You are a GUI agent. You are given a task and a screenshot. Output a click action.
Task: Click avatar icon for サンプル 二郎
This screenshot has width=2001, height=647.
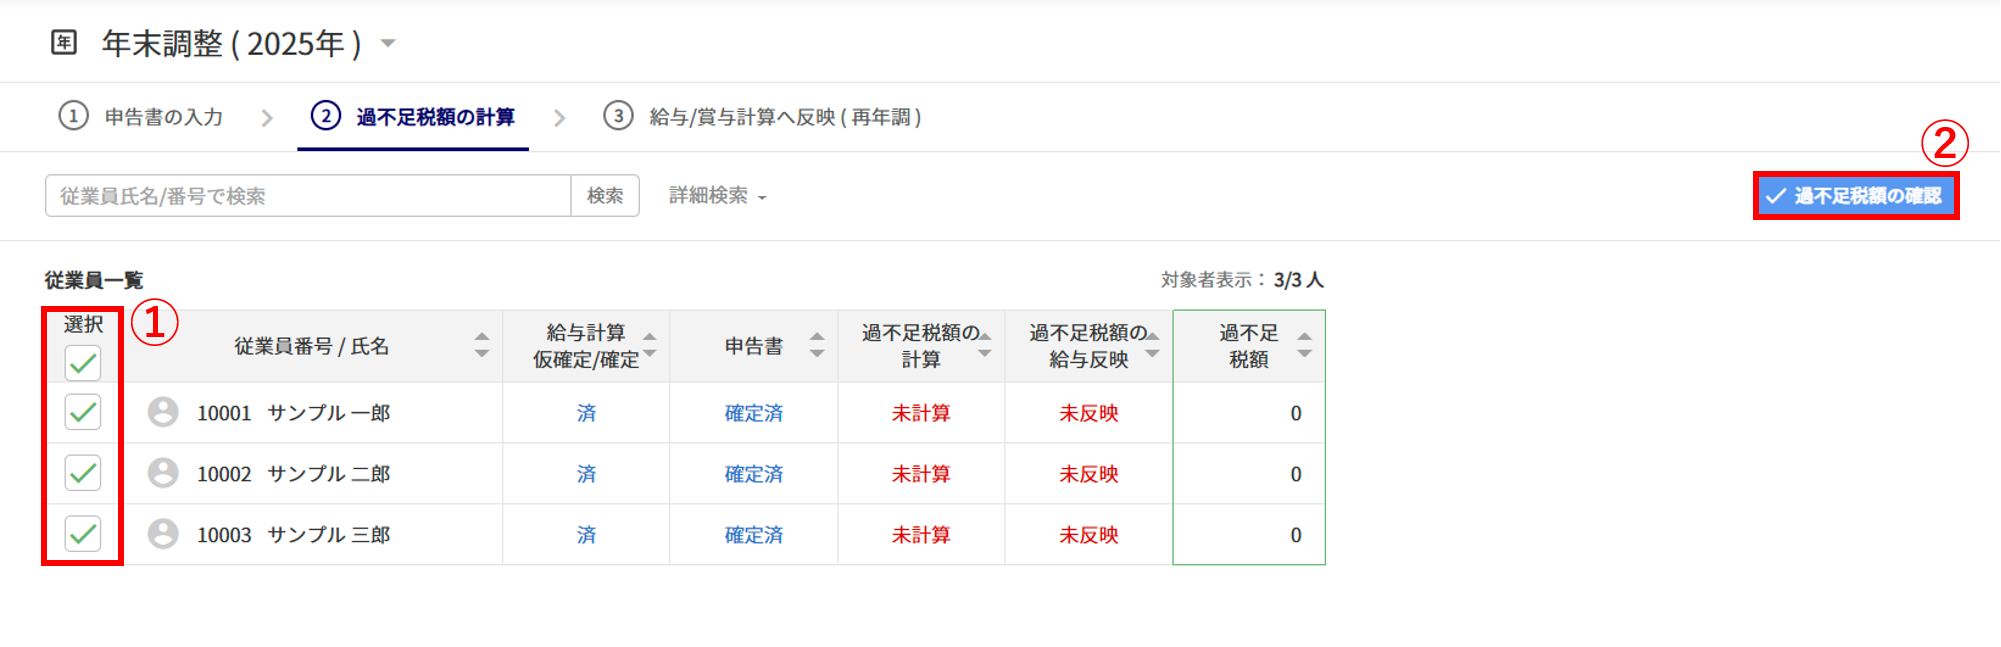click(163, 473)
